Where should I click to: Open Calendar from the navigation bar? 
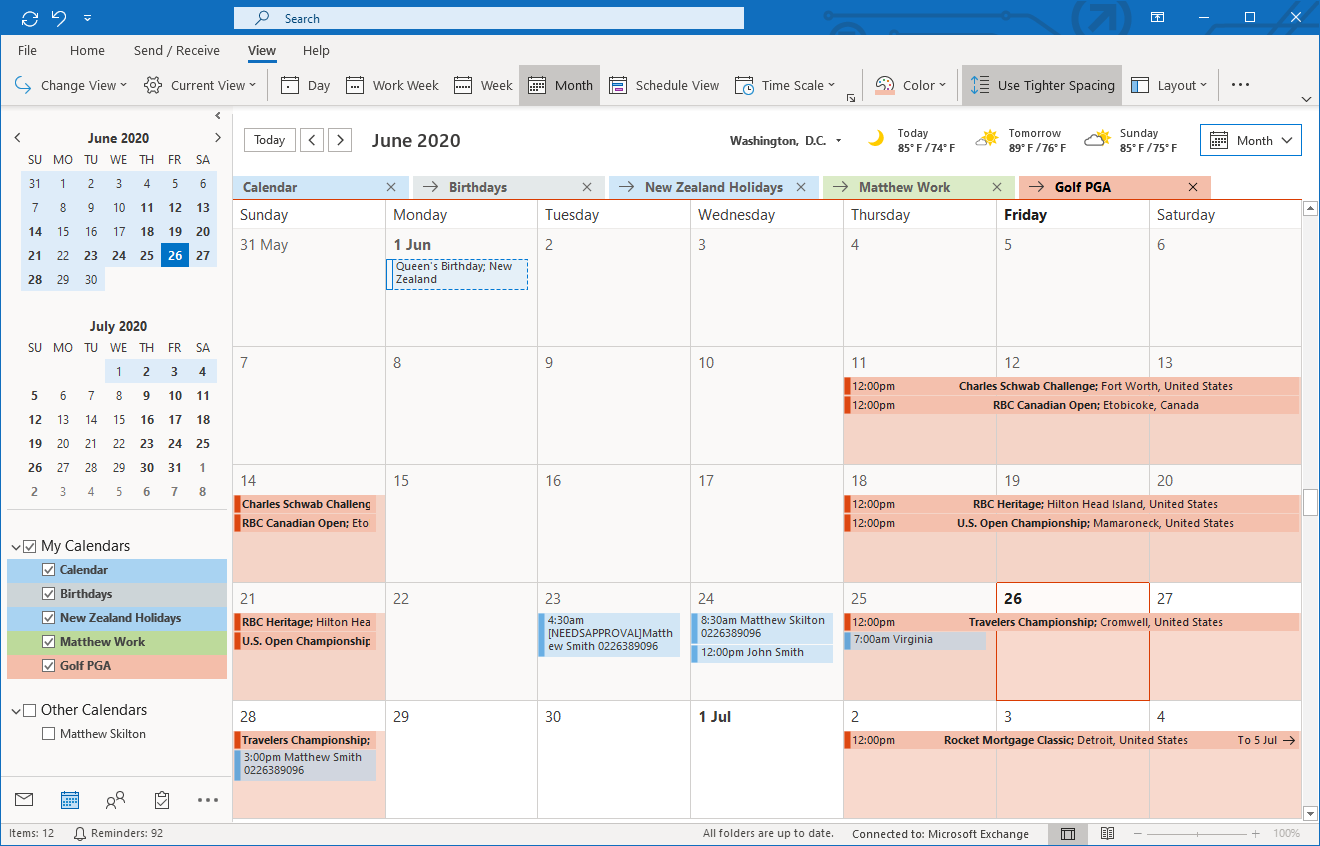(x=70, y=800)
